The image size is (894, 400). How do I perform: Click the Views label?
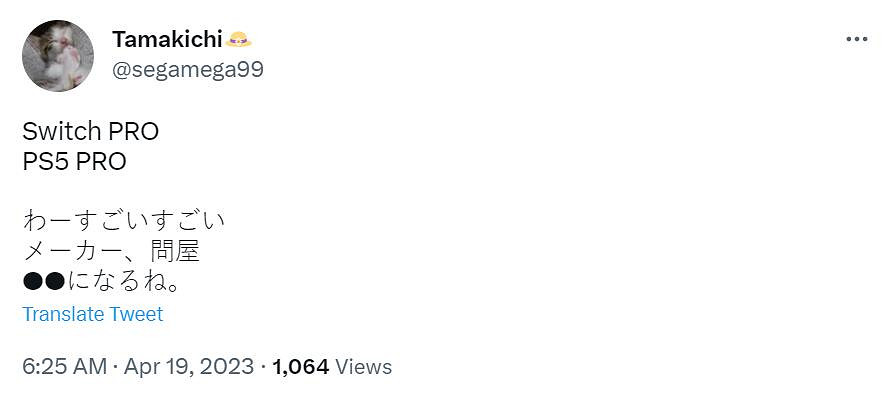[x=364, y=367]
